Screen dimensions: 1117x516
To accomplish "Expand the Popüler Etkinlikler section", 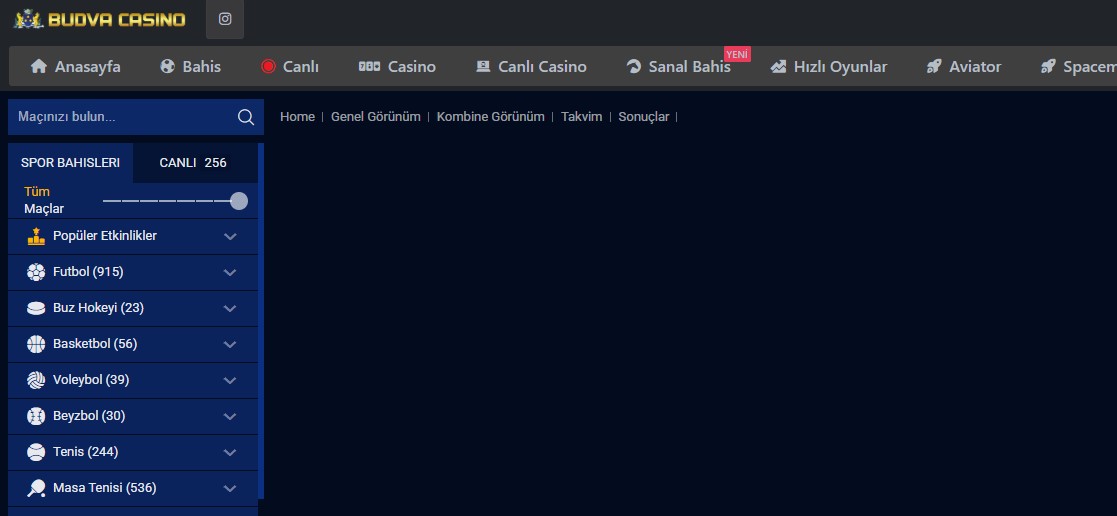I will click(230, 236).
